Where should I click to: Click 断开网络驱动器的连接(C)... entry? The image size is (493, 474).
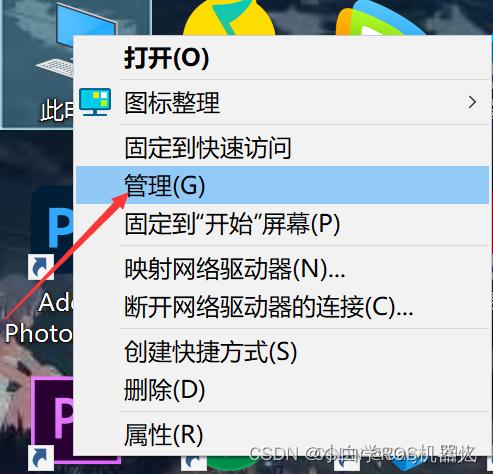pyautogui.click(x=282, y=306)
